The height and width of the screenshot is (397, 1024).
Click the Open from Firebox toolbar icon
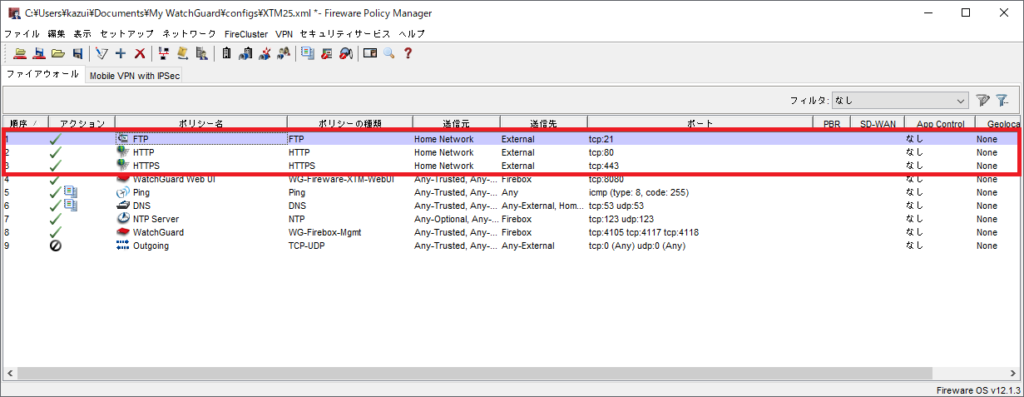20,54
